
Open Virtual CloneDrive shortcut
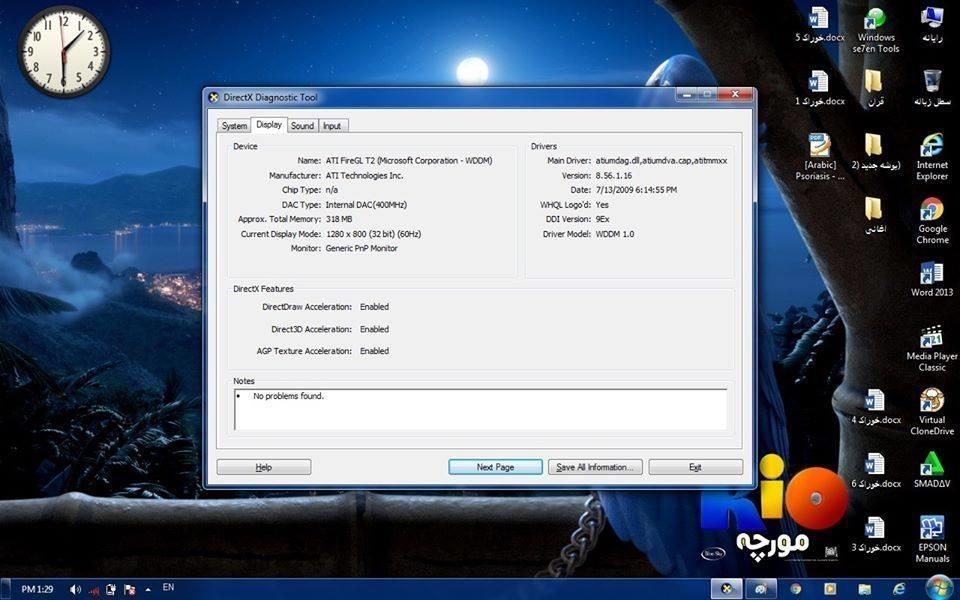point(932,411)
